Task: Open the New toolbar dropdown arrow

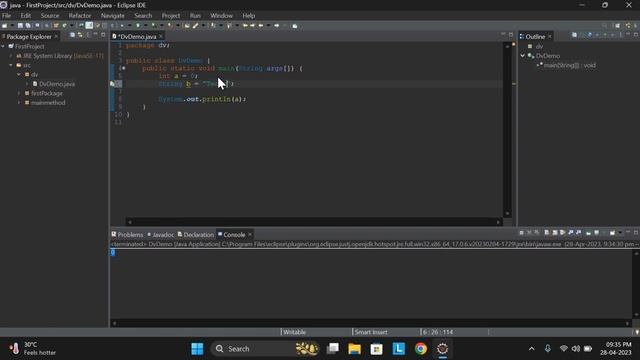Action: click(x=12, y=26)
